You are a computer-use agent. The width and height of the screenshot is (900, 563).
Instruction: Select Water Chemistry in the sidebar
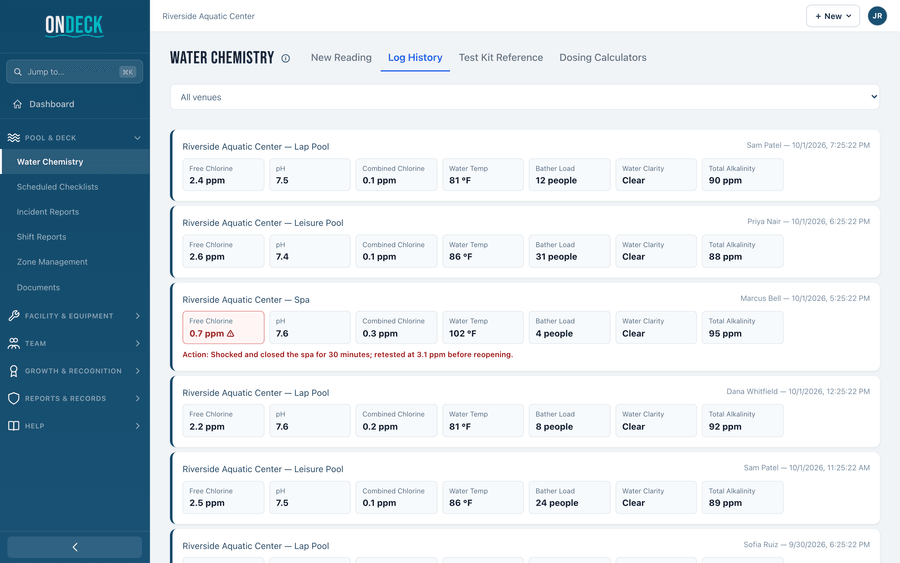[75, 162]
